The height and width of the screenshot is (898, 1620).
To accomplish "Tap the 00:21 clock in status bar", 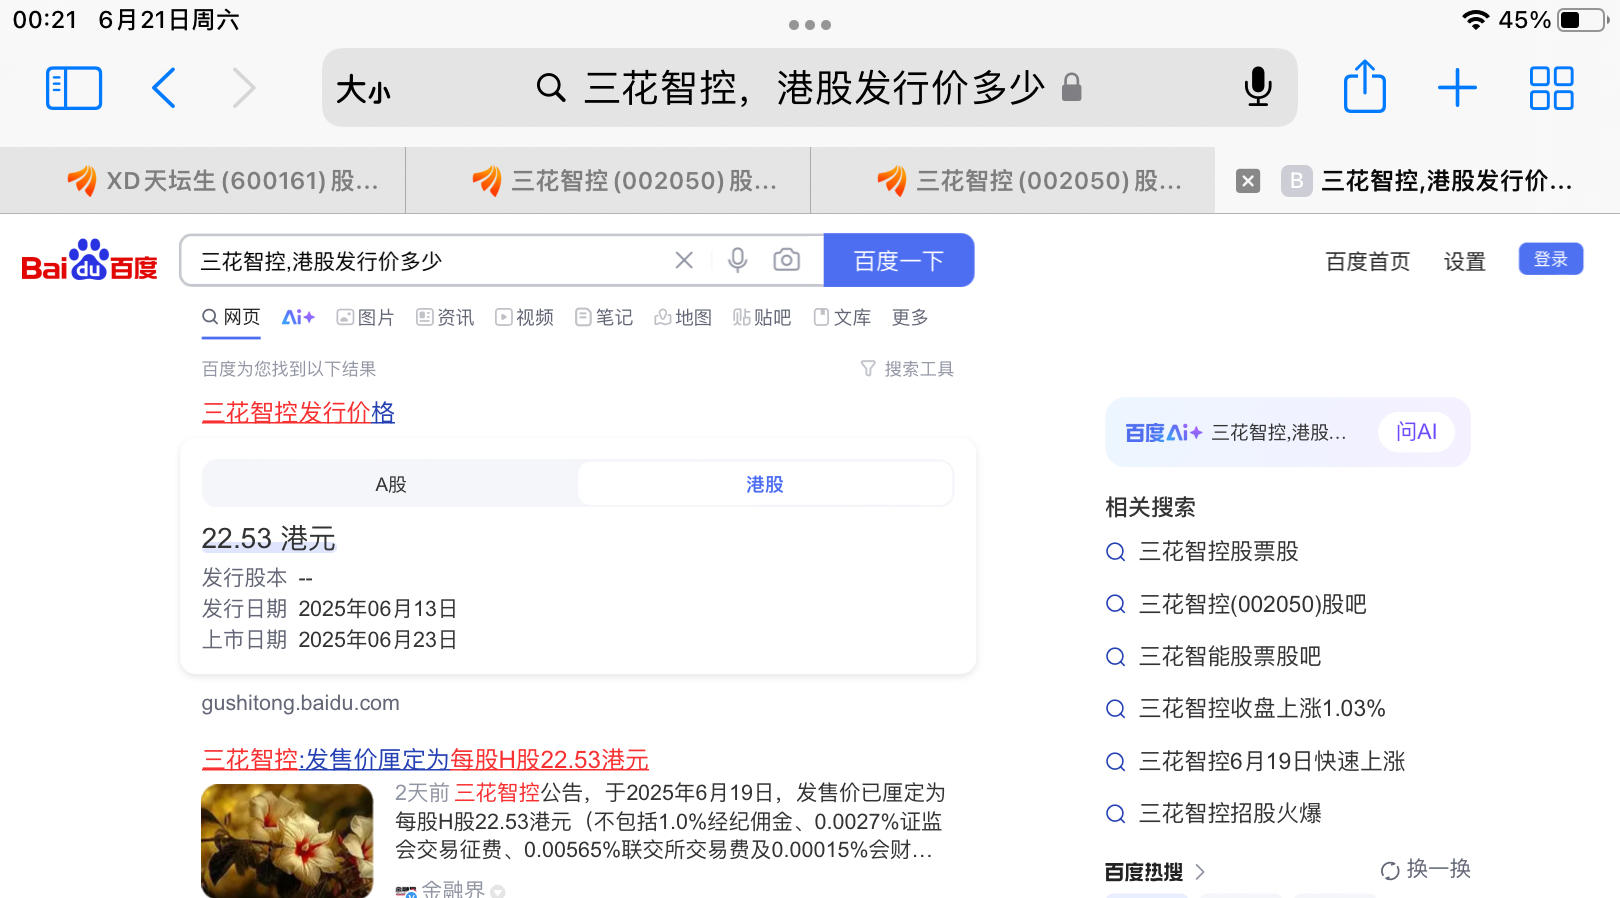I will click(45, 20).
